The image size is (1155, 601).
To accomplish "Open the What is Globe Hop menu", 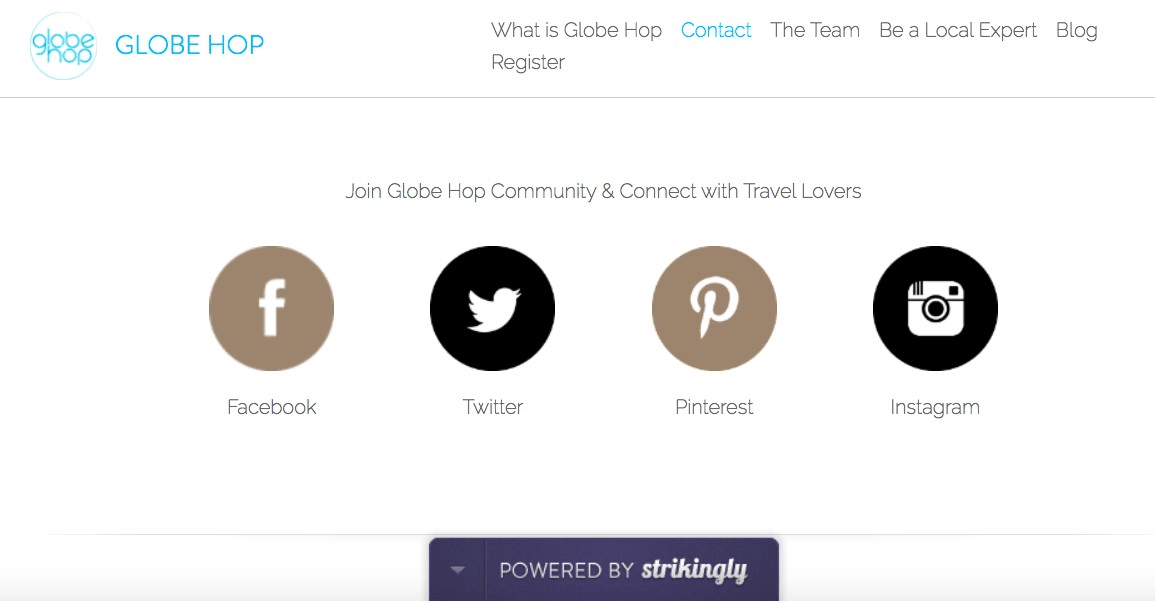I will click(x=576, y=30).
